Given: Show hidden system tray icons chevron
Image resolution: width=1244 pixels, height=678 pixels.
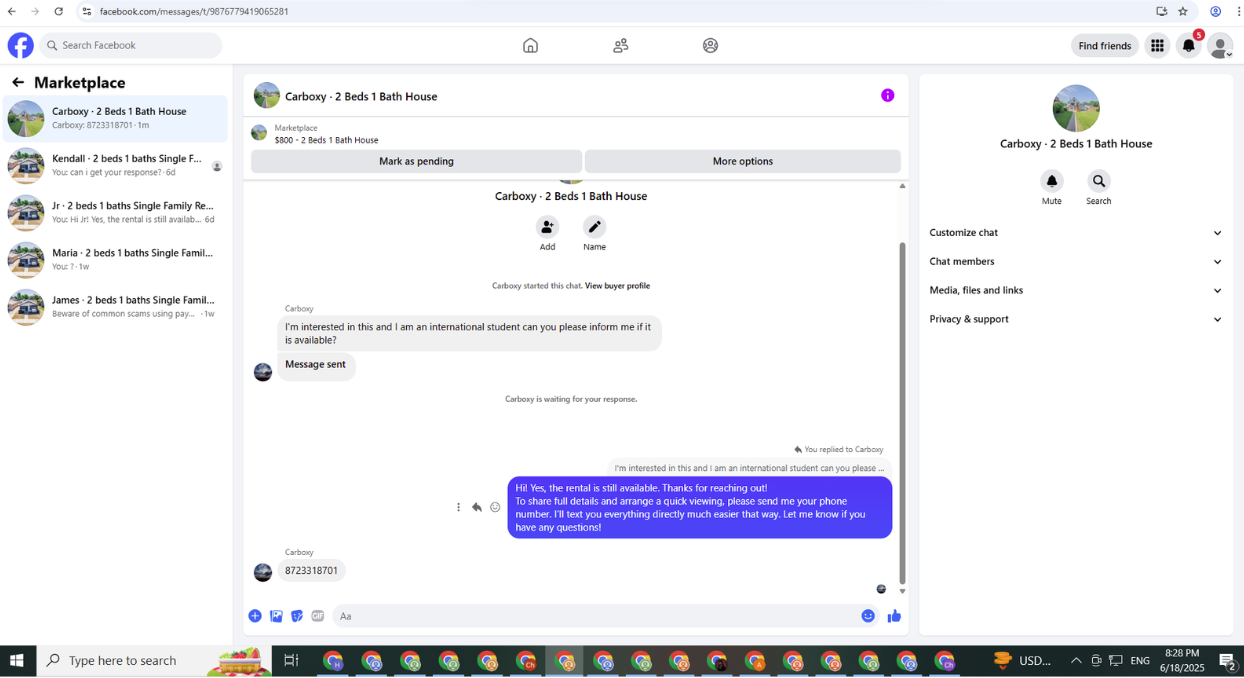Looking at the screenshot, I should coord(1076,660).
